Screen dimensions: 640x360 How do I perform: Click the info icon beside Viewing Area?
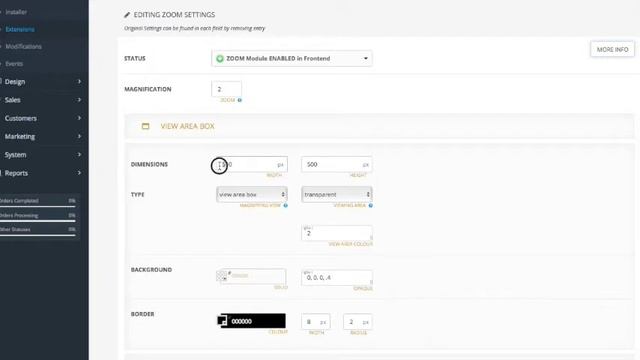[x=371, y=205]
